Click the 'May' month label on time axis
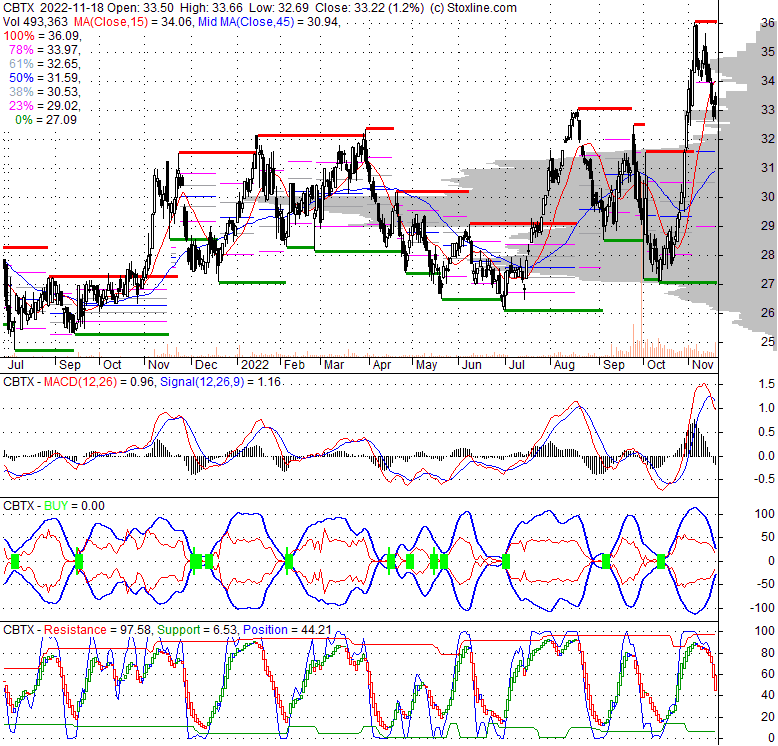Viewport: 778px width, 746px height. click(426, 365)
